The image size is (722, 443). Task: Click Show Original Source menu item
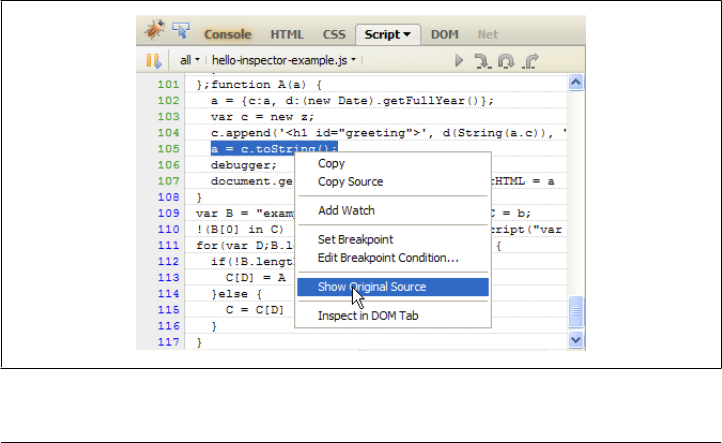(393, 287)
